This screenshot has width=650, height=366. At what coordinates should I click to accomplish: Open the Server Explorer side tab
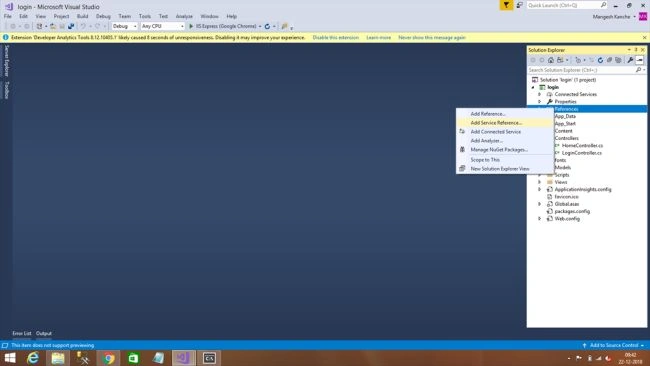[6, 61]
